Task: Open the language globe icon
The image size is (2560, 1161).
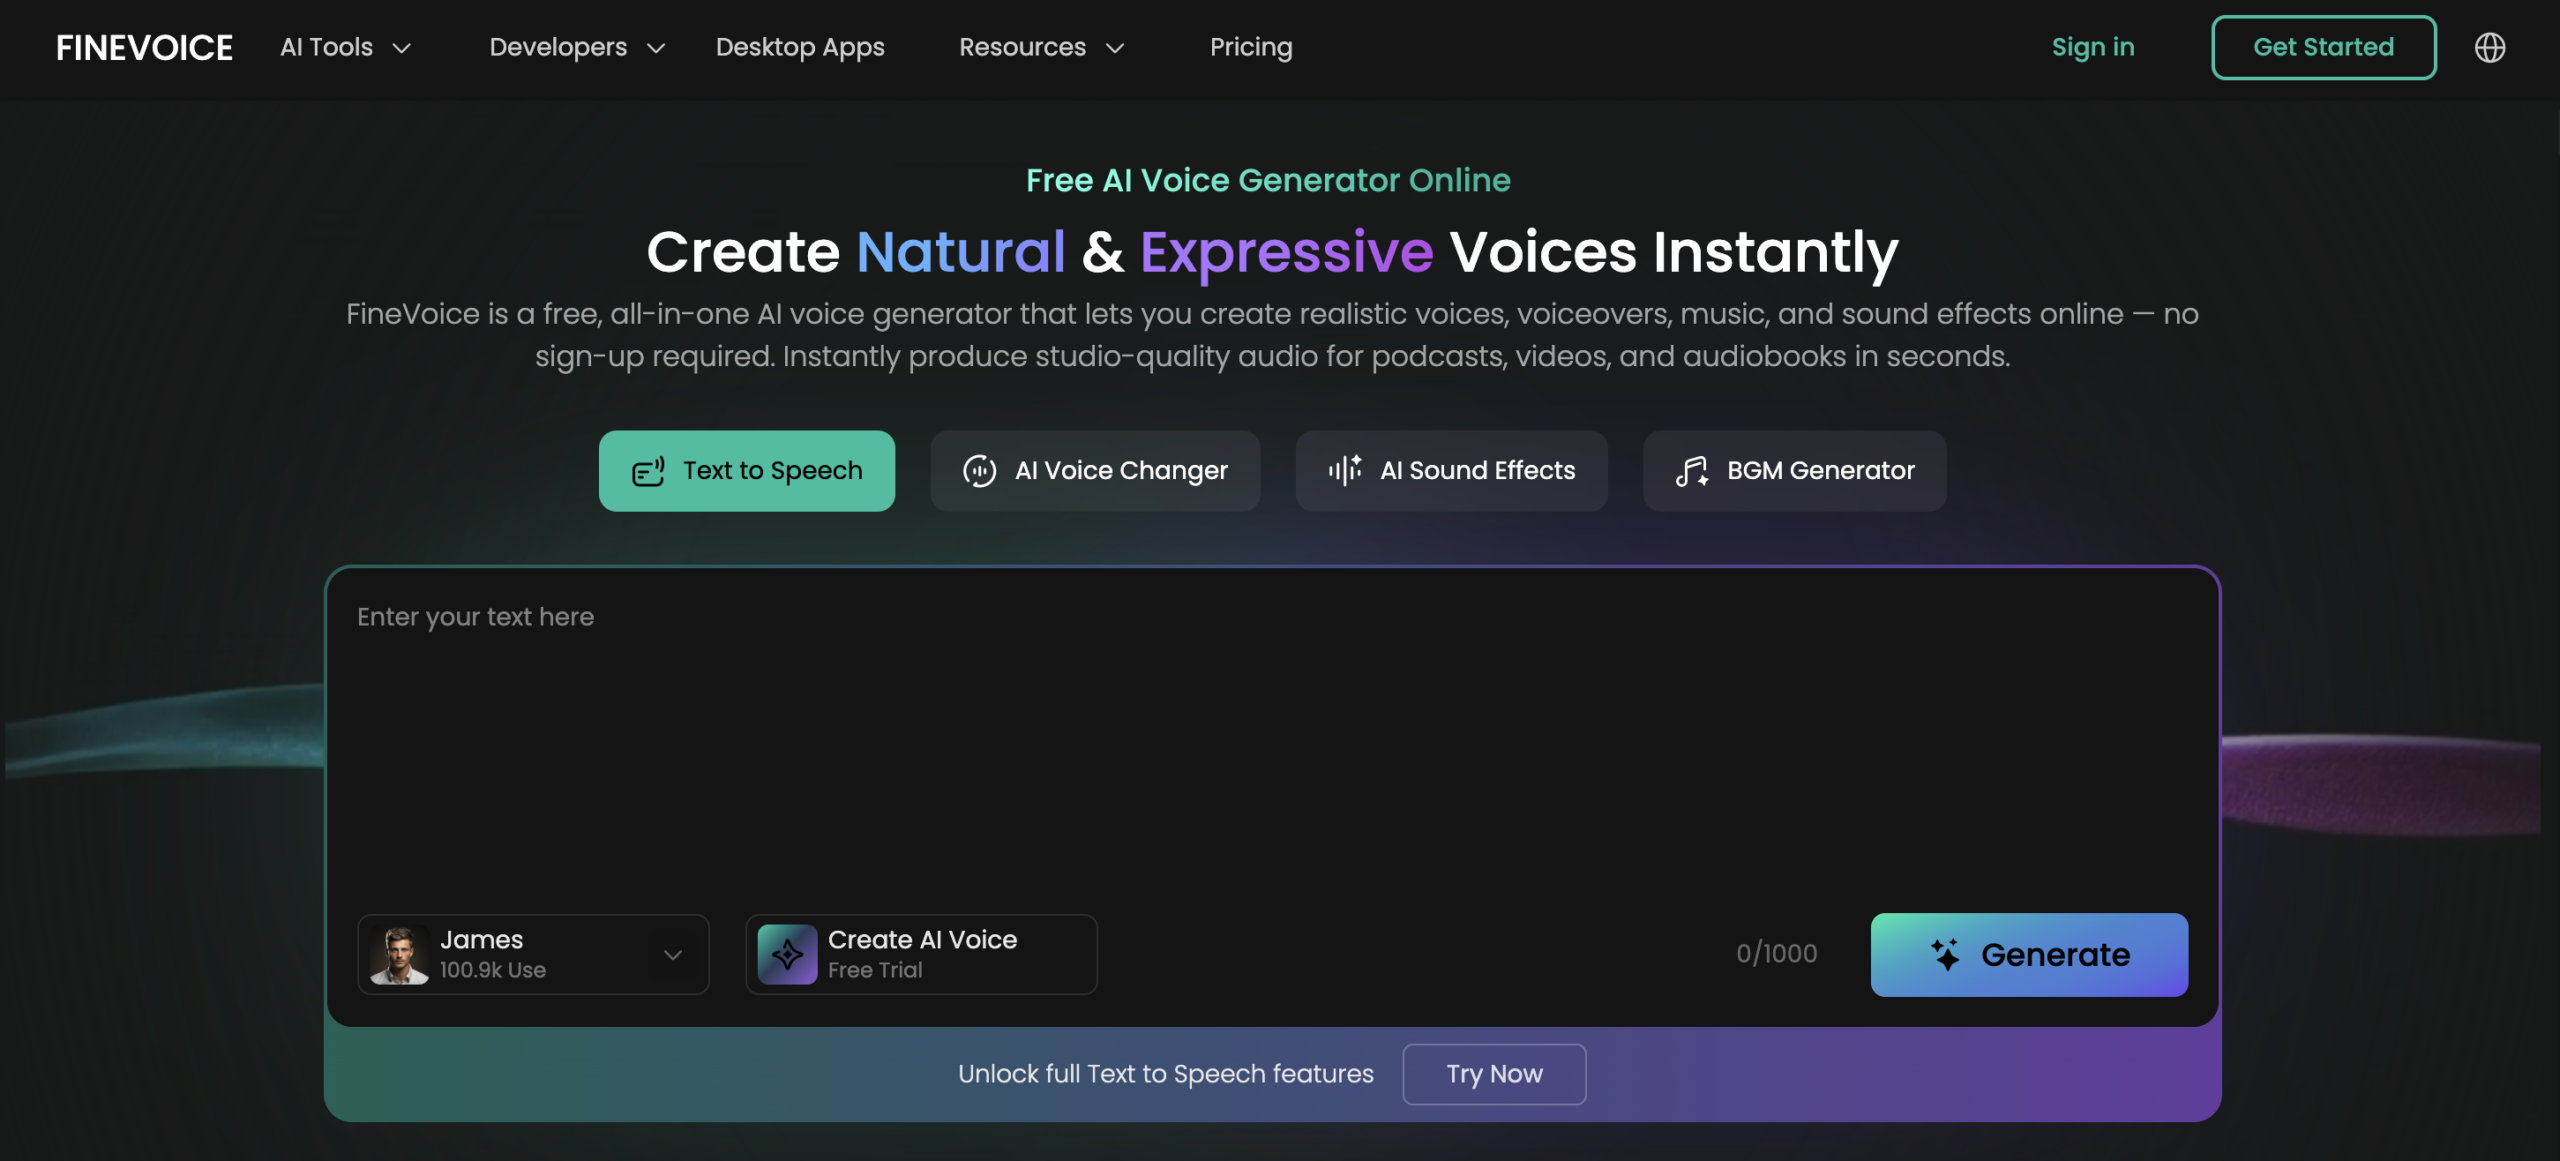Action: (x=2489, y=47)
